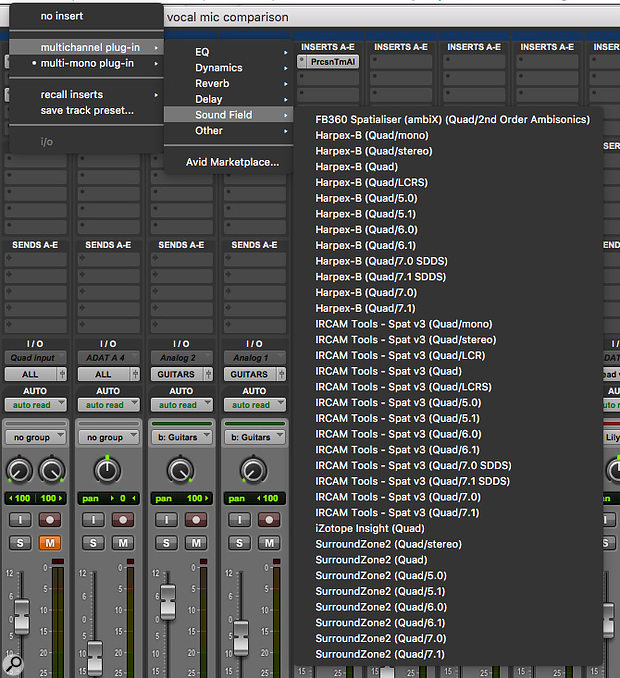Open auto read dropdown on Analog 1 track
This screenshot has width=620, height=678.
[x=255, y=405]
